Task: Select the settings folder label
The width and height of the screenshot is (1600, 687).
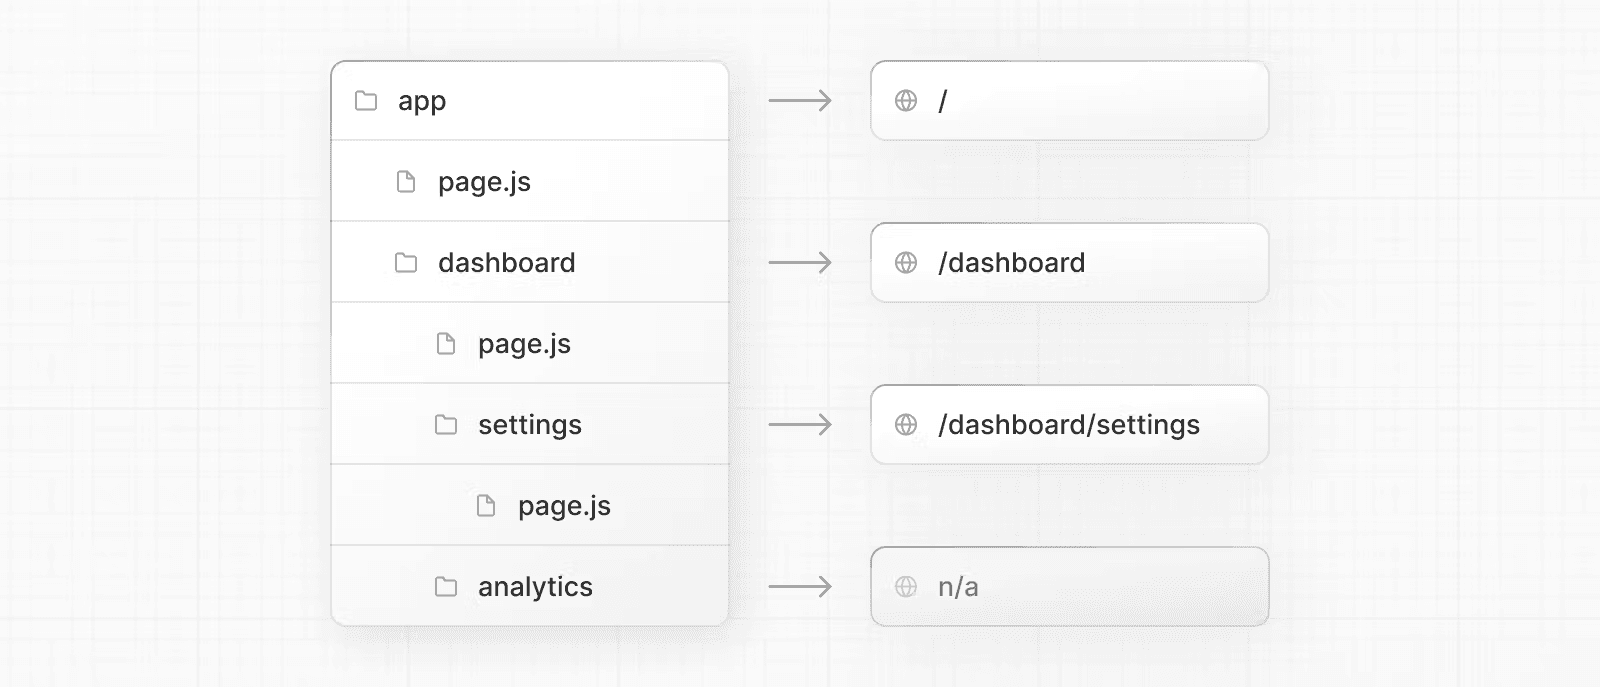Action: click(x=530, y=425)
